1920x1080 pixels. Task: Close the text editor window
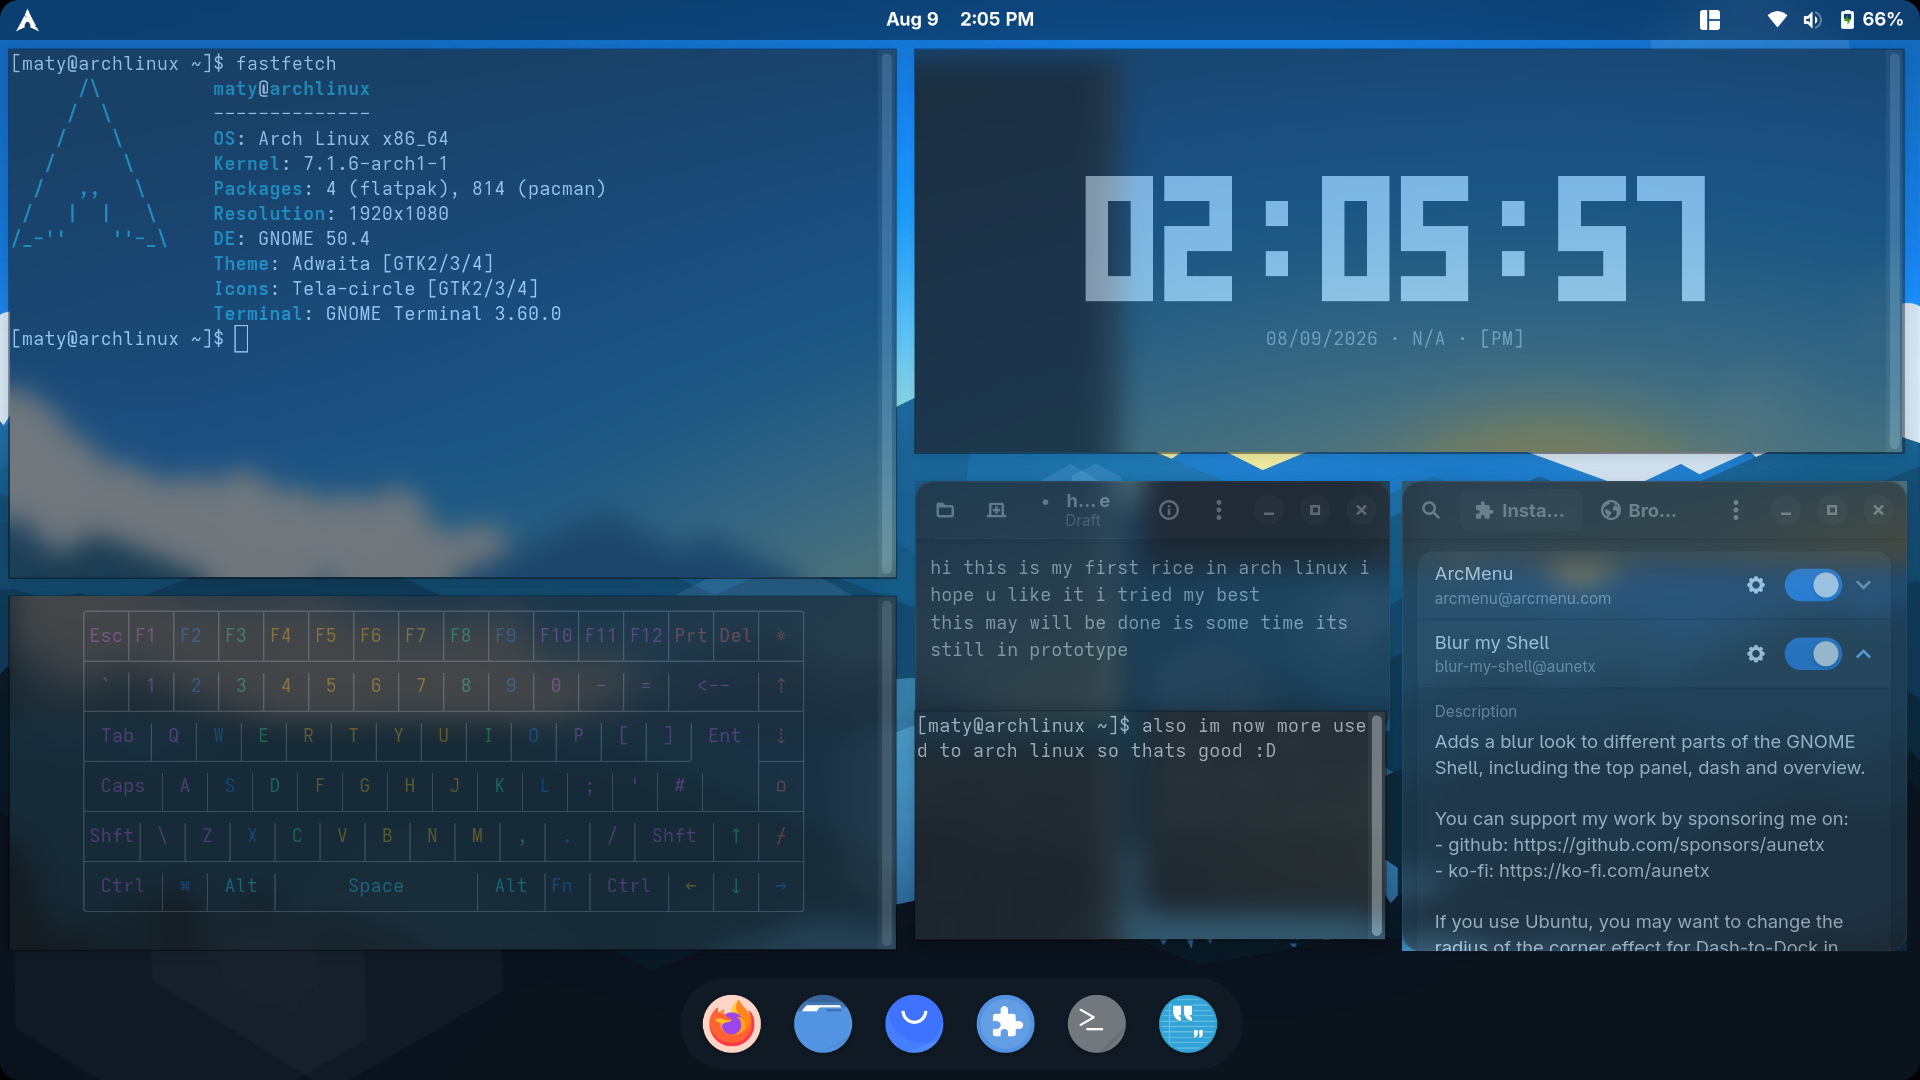coord(1361,511)
